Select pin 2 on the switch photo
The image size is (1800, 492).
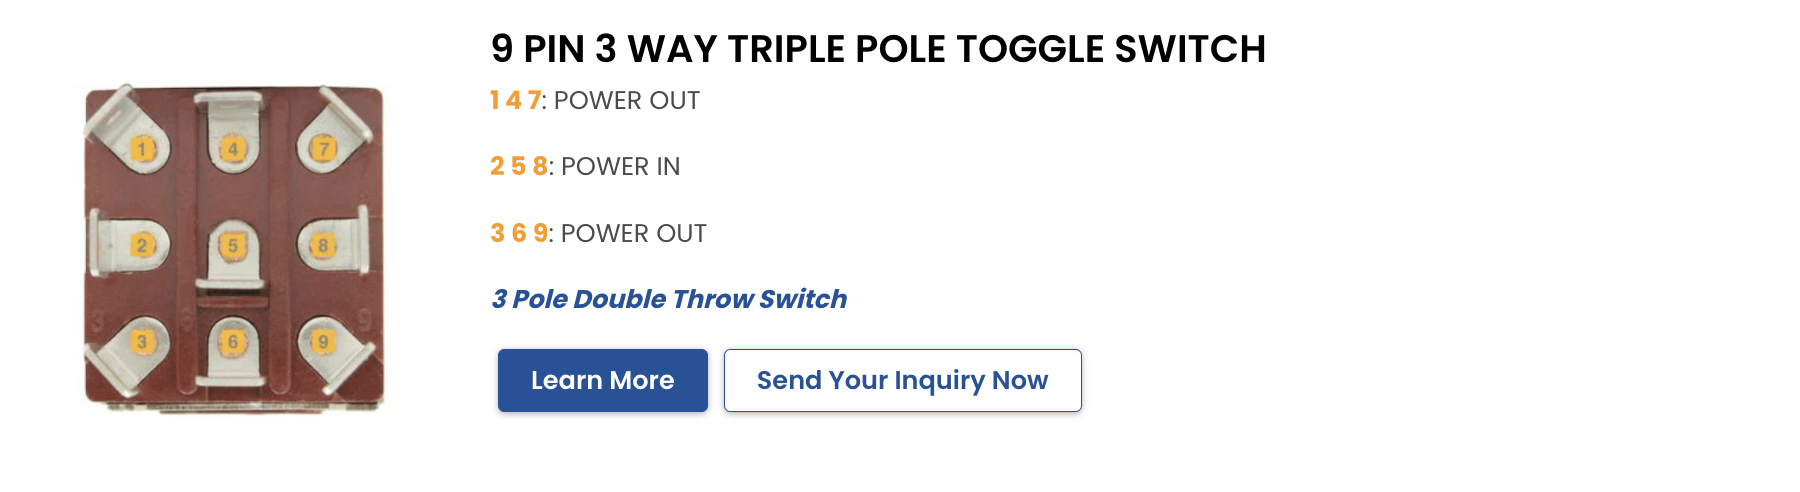[142, 245]
